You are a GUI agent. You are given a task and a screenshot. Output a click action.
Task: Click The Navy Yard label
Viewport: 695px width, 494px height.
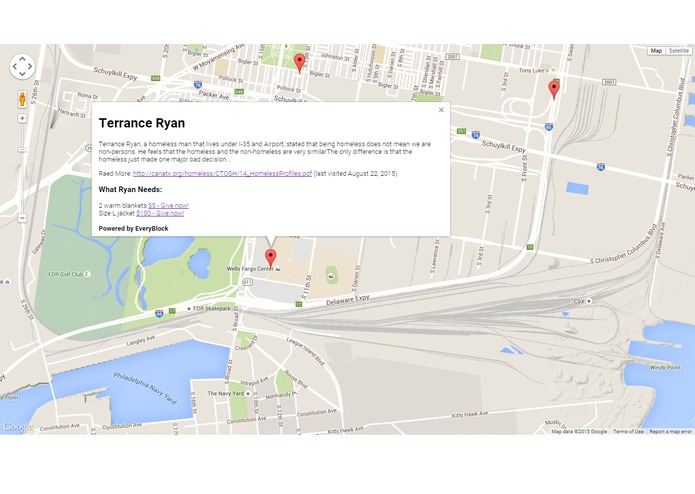(226, 393)
